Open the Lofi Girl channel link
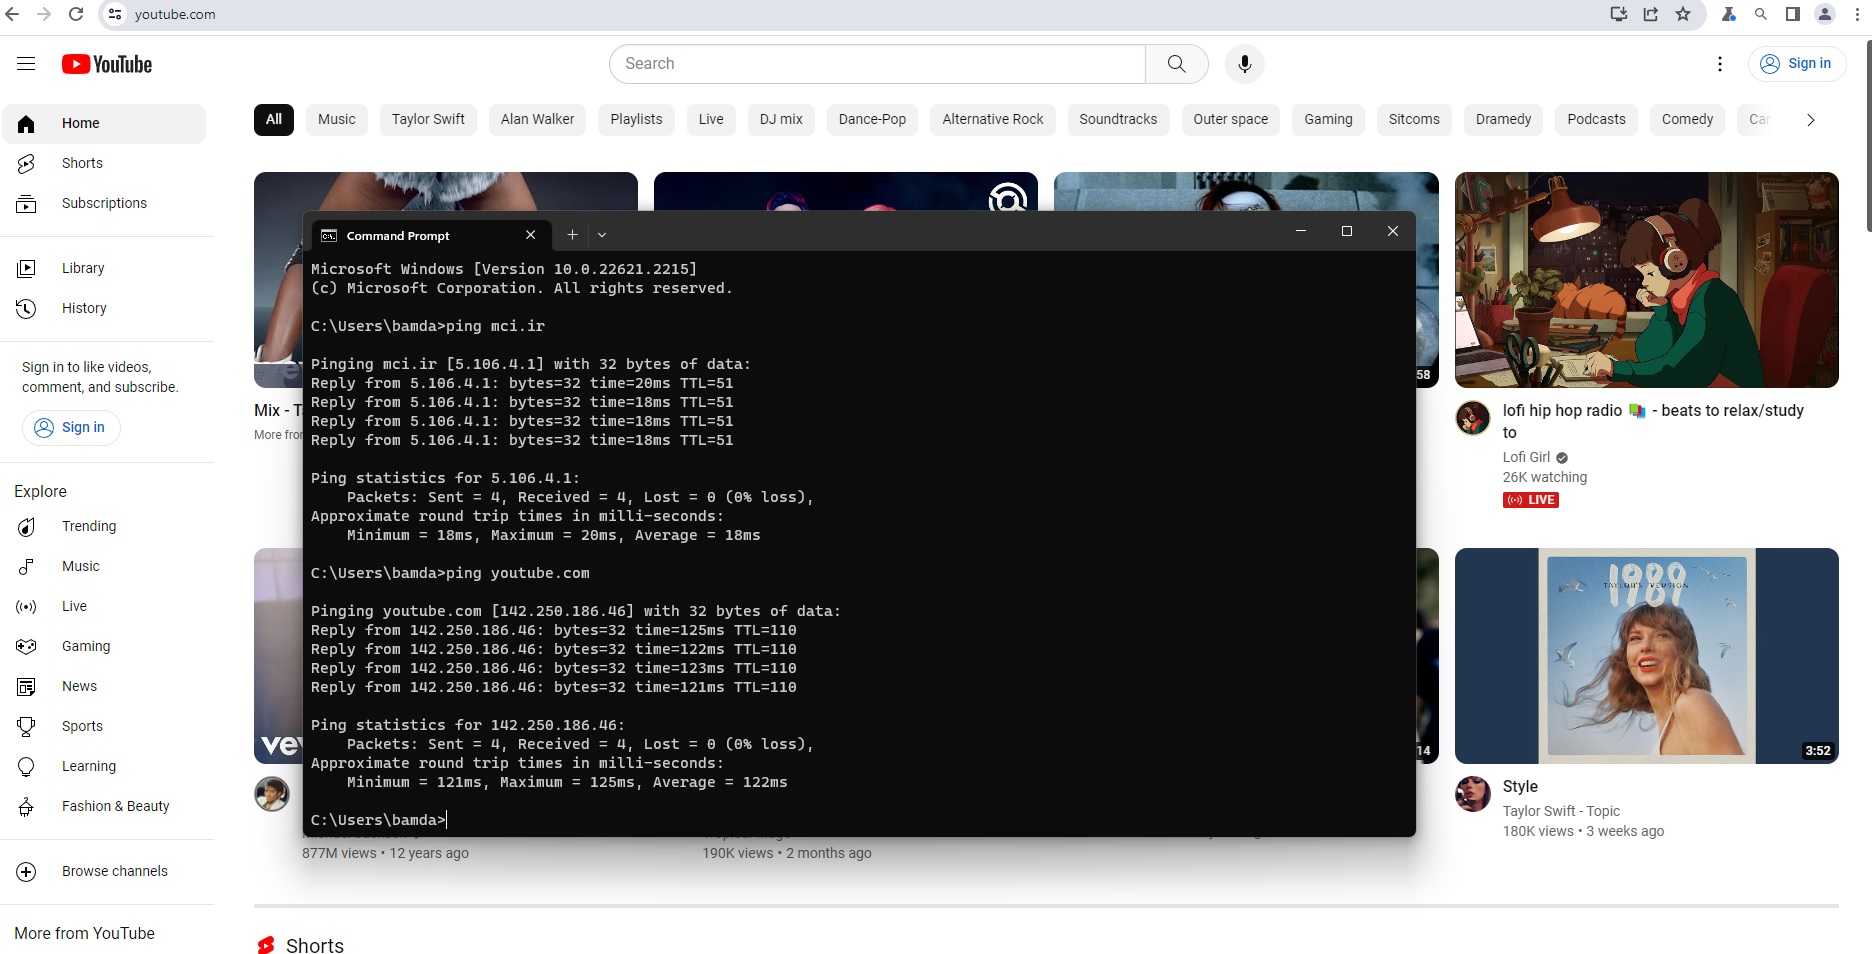The image size is (1872, 954). pyautogui.click(x=1526, y=457)
